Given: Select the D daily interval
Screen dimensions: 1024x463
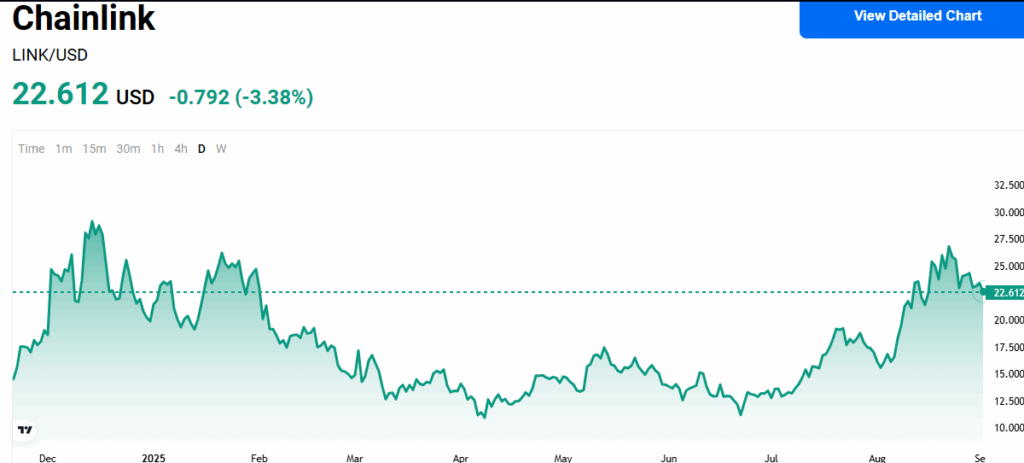Looking at the screenshot, I should 201,149.
